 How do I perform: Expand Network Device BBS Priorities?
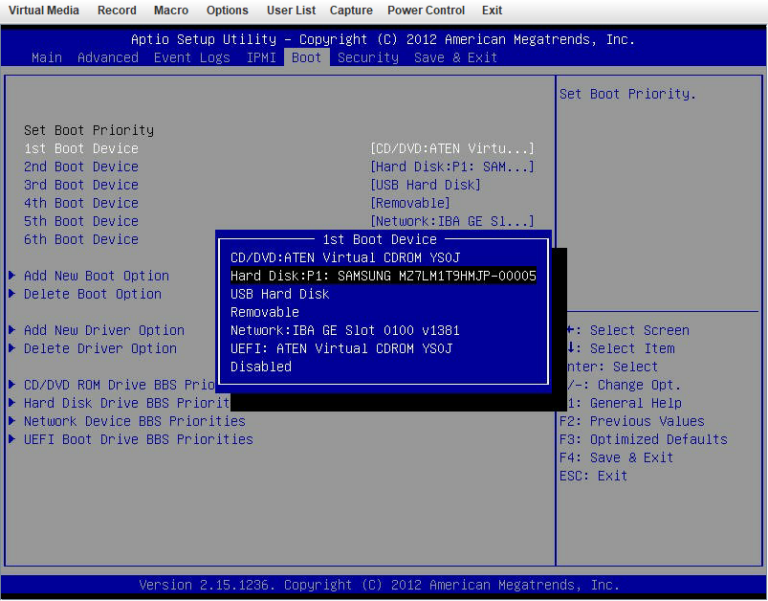pyautogui.click(x=134, y=422)
